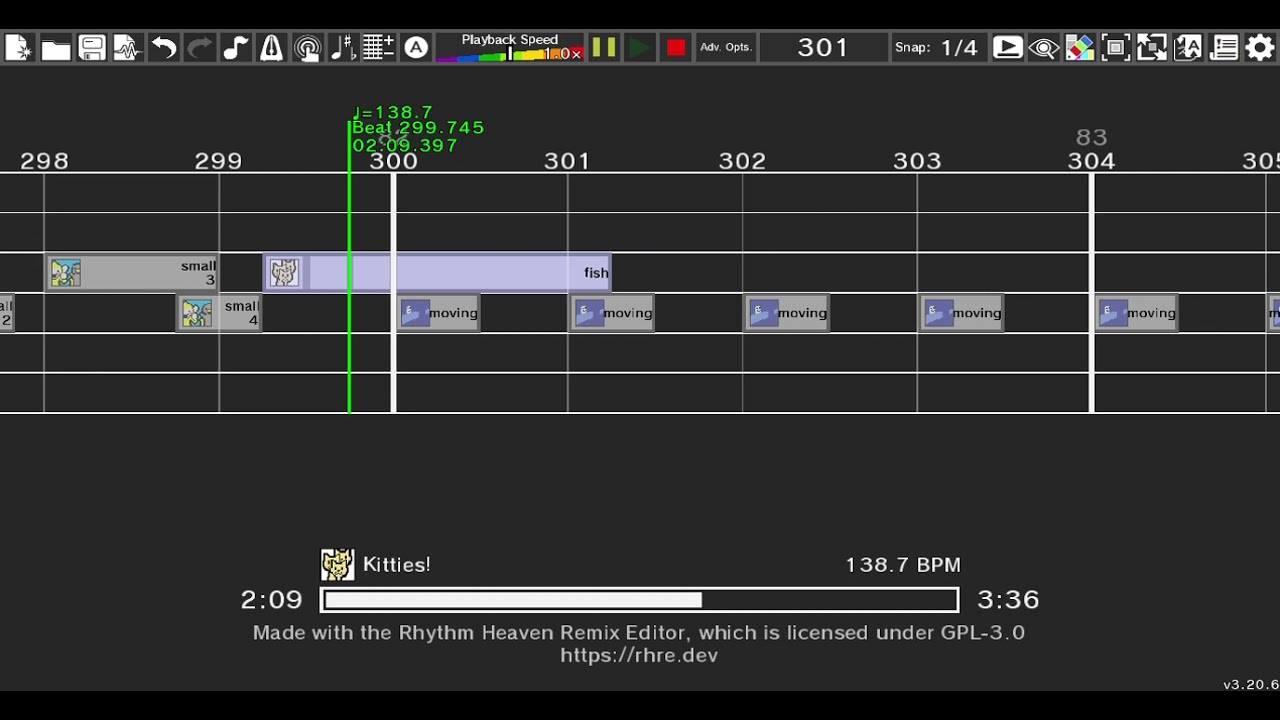Click the '138.7 BPM' tempo readout

[x=903, y=565]
